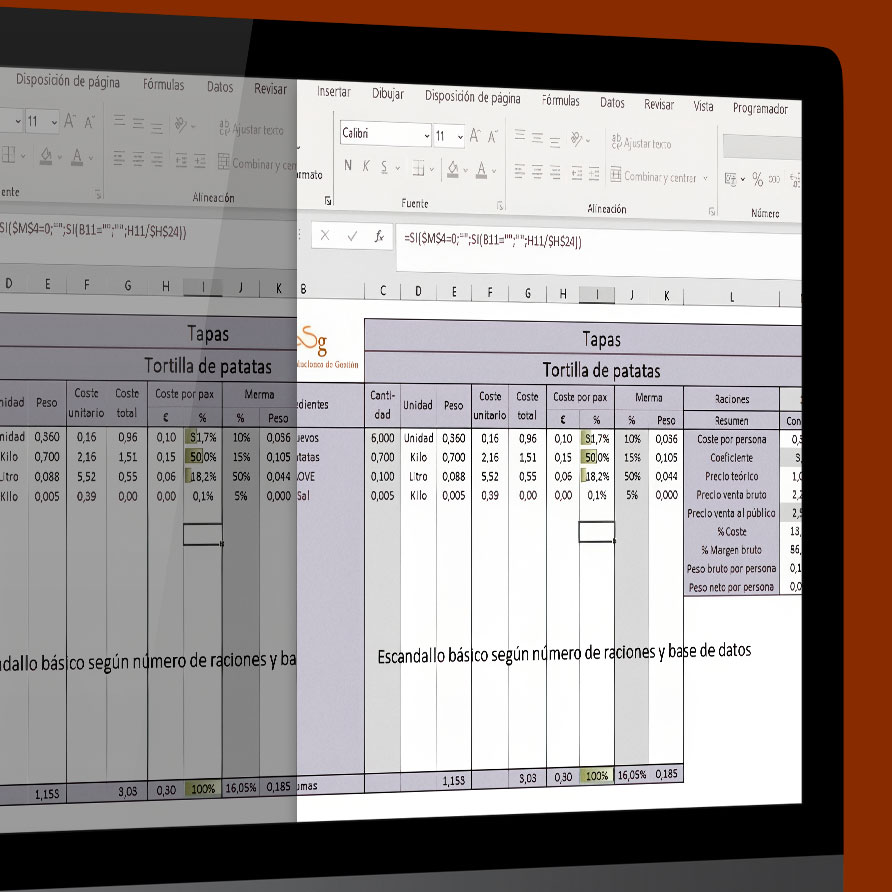Apply fill color in the bright ribbon
This screenshot has width=892, height=892.
pos(453,169)
